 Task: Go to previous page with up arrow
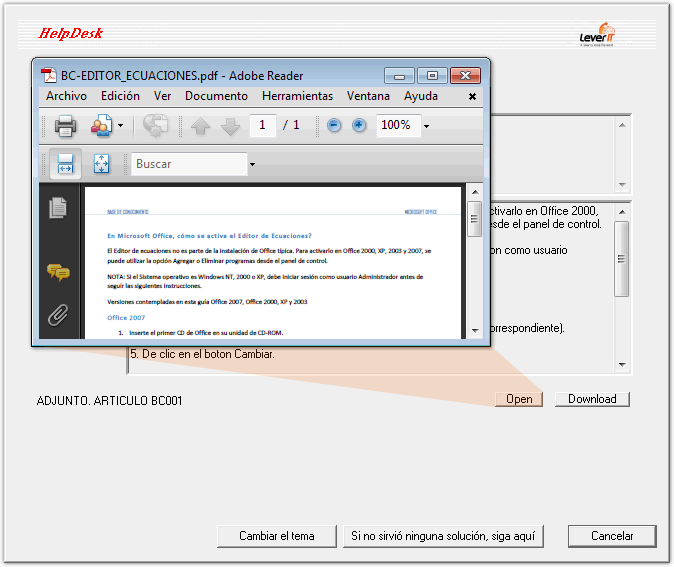pos(200,126)
